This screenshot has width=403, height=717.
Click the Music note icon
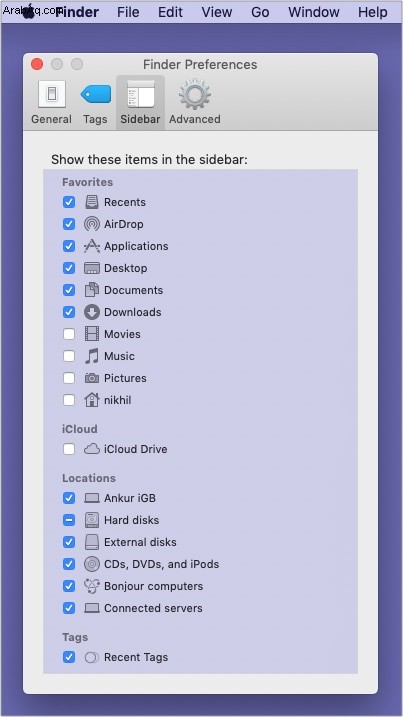point(92,356)
